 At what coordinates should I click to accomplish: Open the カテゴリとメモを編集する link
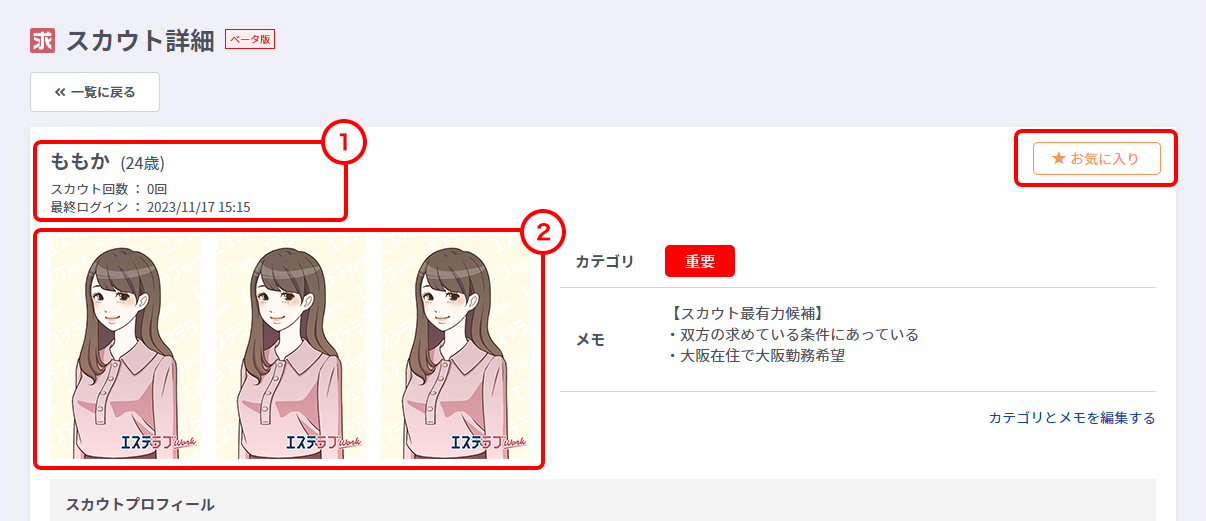(1072, 418)
